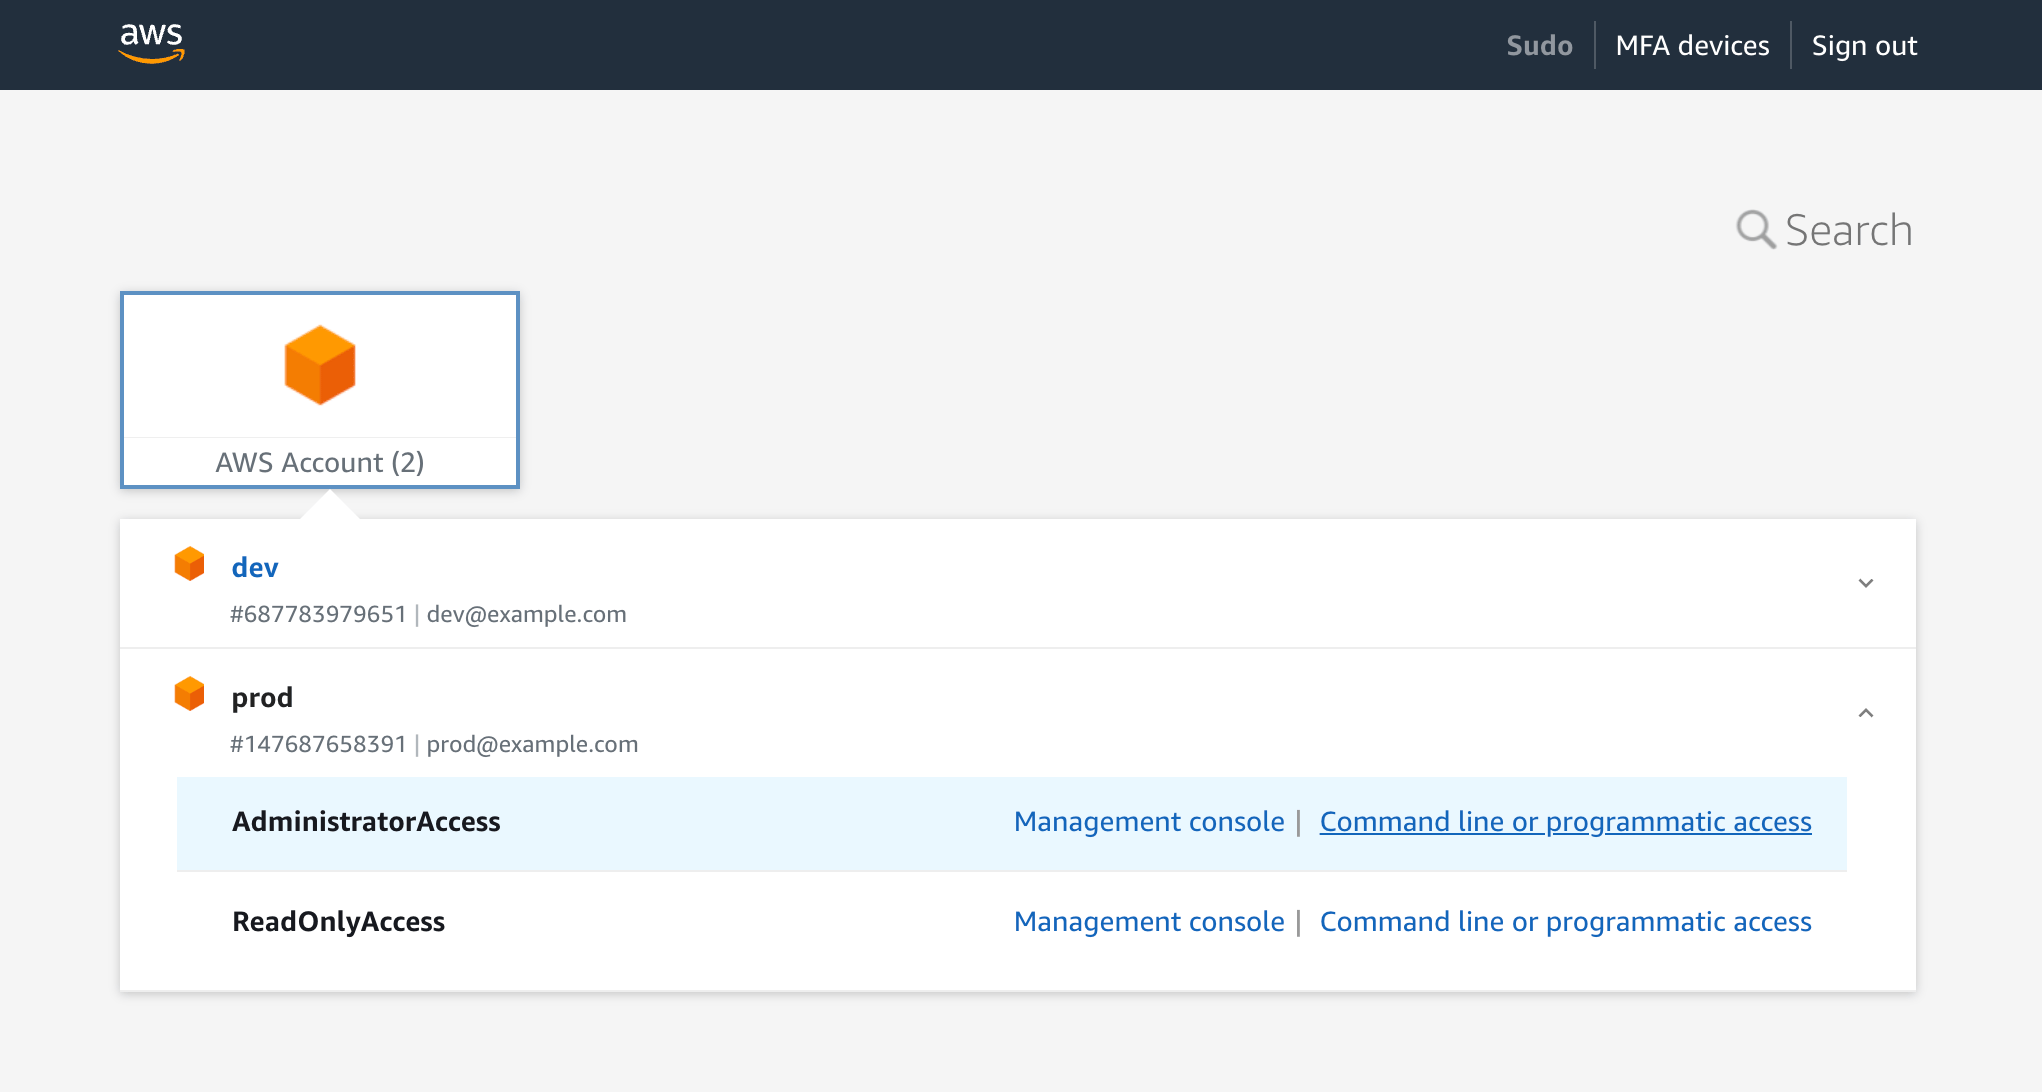2042x1092 pixels.
Task: Click the orange cube in AWS Account tile
Action: tap(320, 365)
